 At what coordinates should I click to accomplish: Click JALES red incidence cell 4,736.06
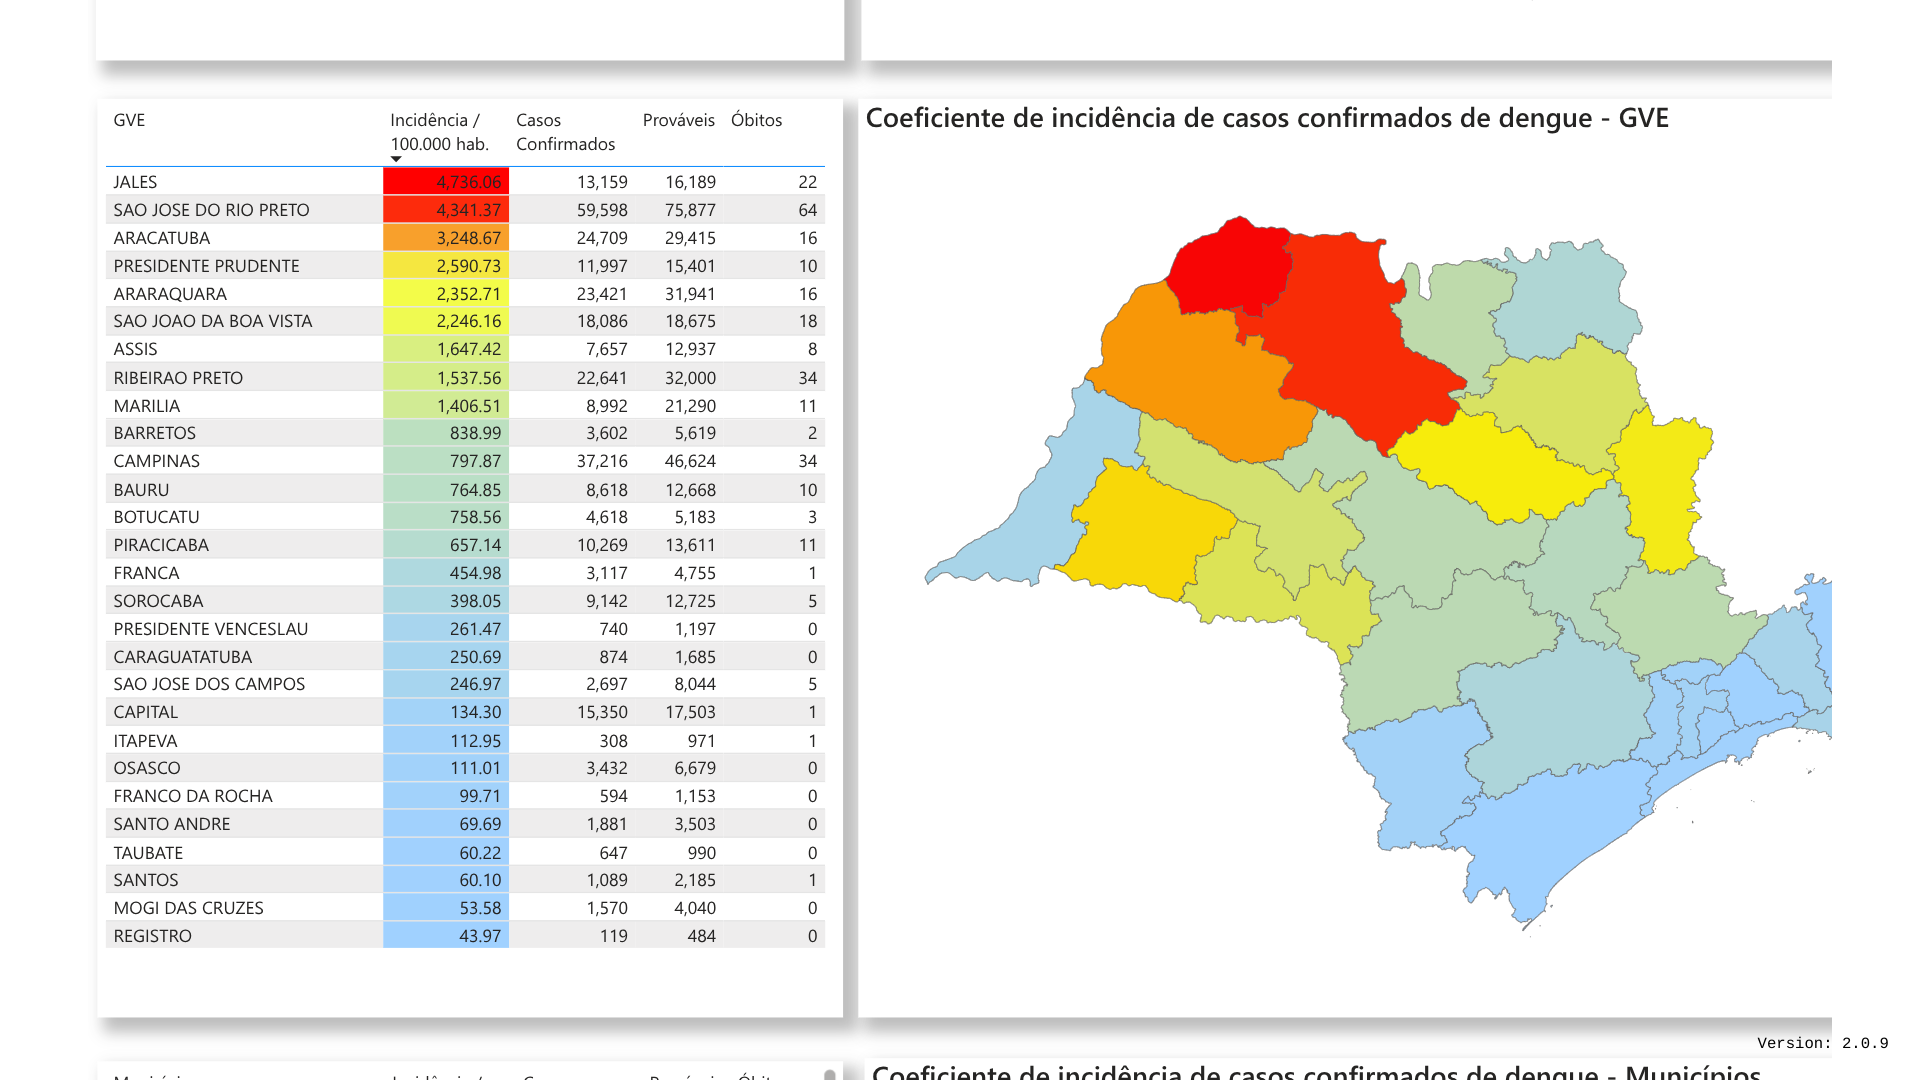[x=447, y=182]
